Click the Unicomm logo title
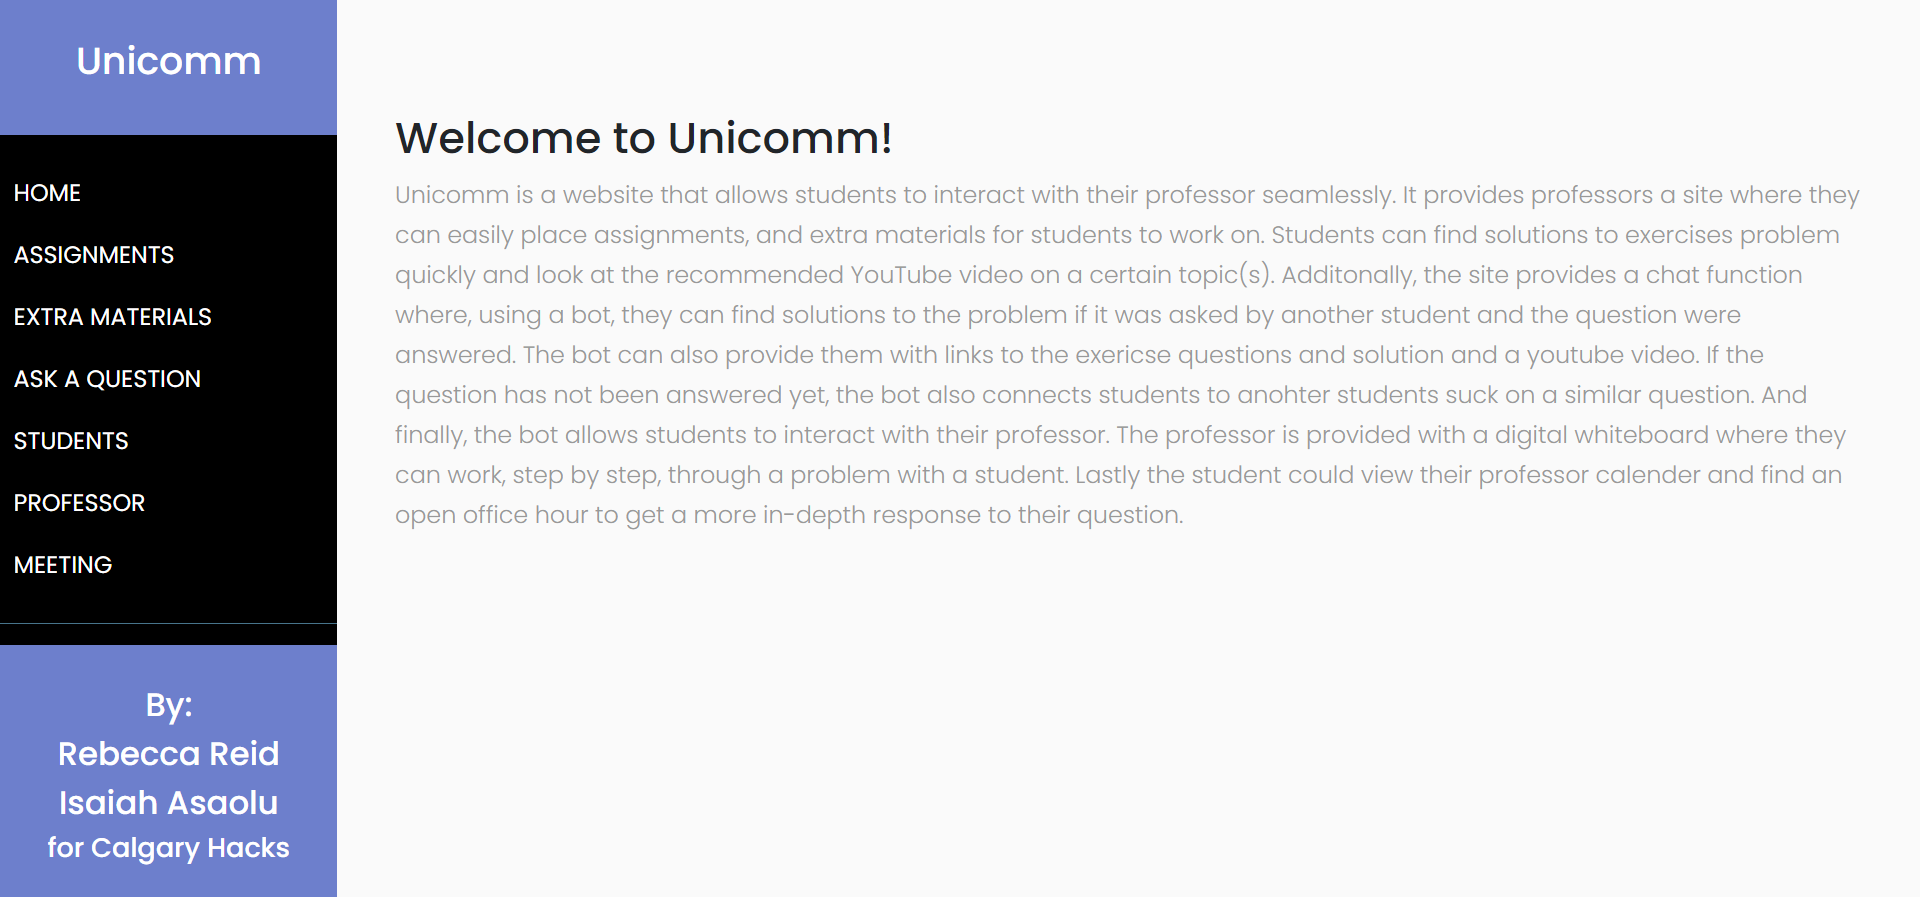The height and width of the screenshot is (897, 1920). 168,61
